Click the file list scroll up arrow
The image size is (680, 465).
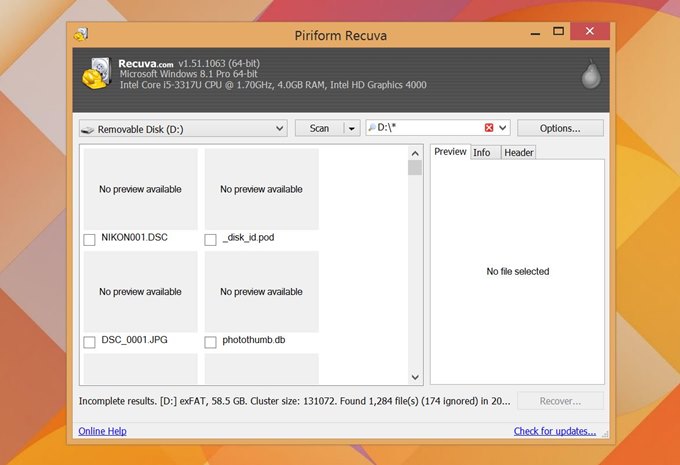415,153
